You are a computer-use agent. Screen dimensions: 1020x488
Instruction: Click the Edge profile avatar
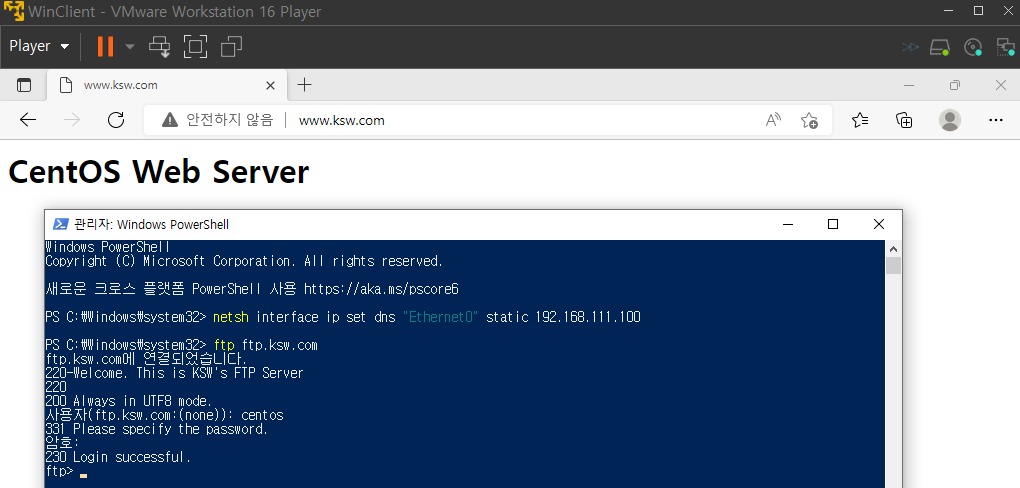click(950, 120)
